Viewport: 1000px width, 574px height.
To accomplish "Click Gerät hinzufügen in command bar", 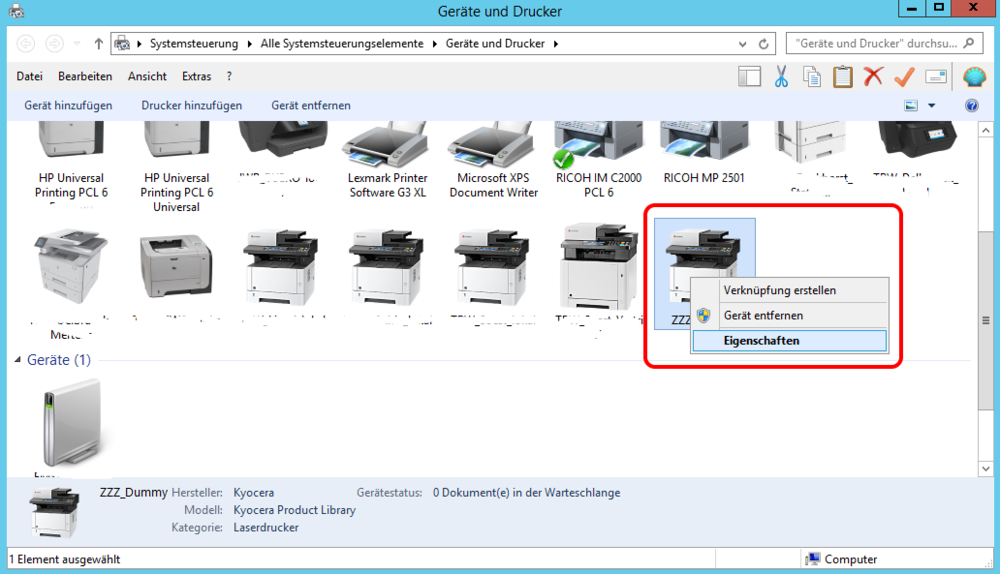I will [x=68, y=106].
